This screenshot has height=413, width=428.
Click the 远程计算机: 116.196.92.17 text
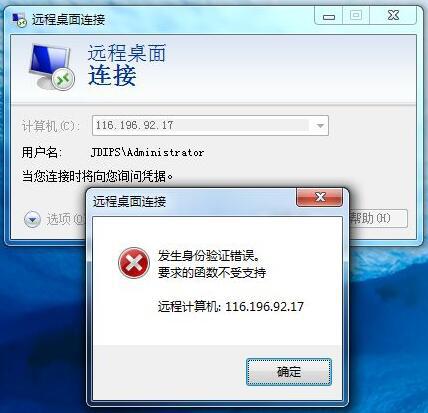tap(231, 306)
